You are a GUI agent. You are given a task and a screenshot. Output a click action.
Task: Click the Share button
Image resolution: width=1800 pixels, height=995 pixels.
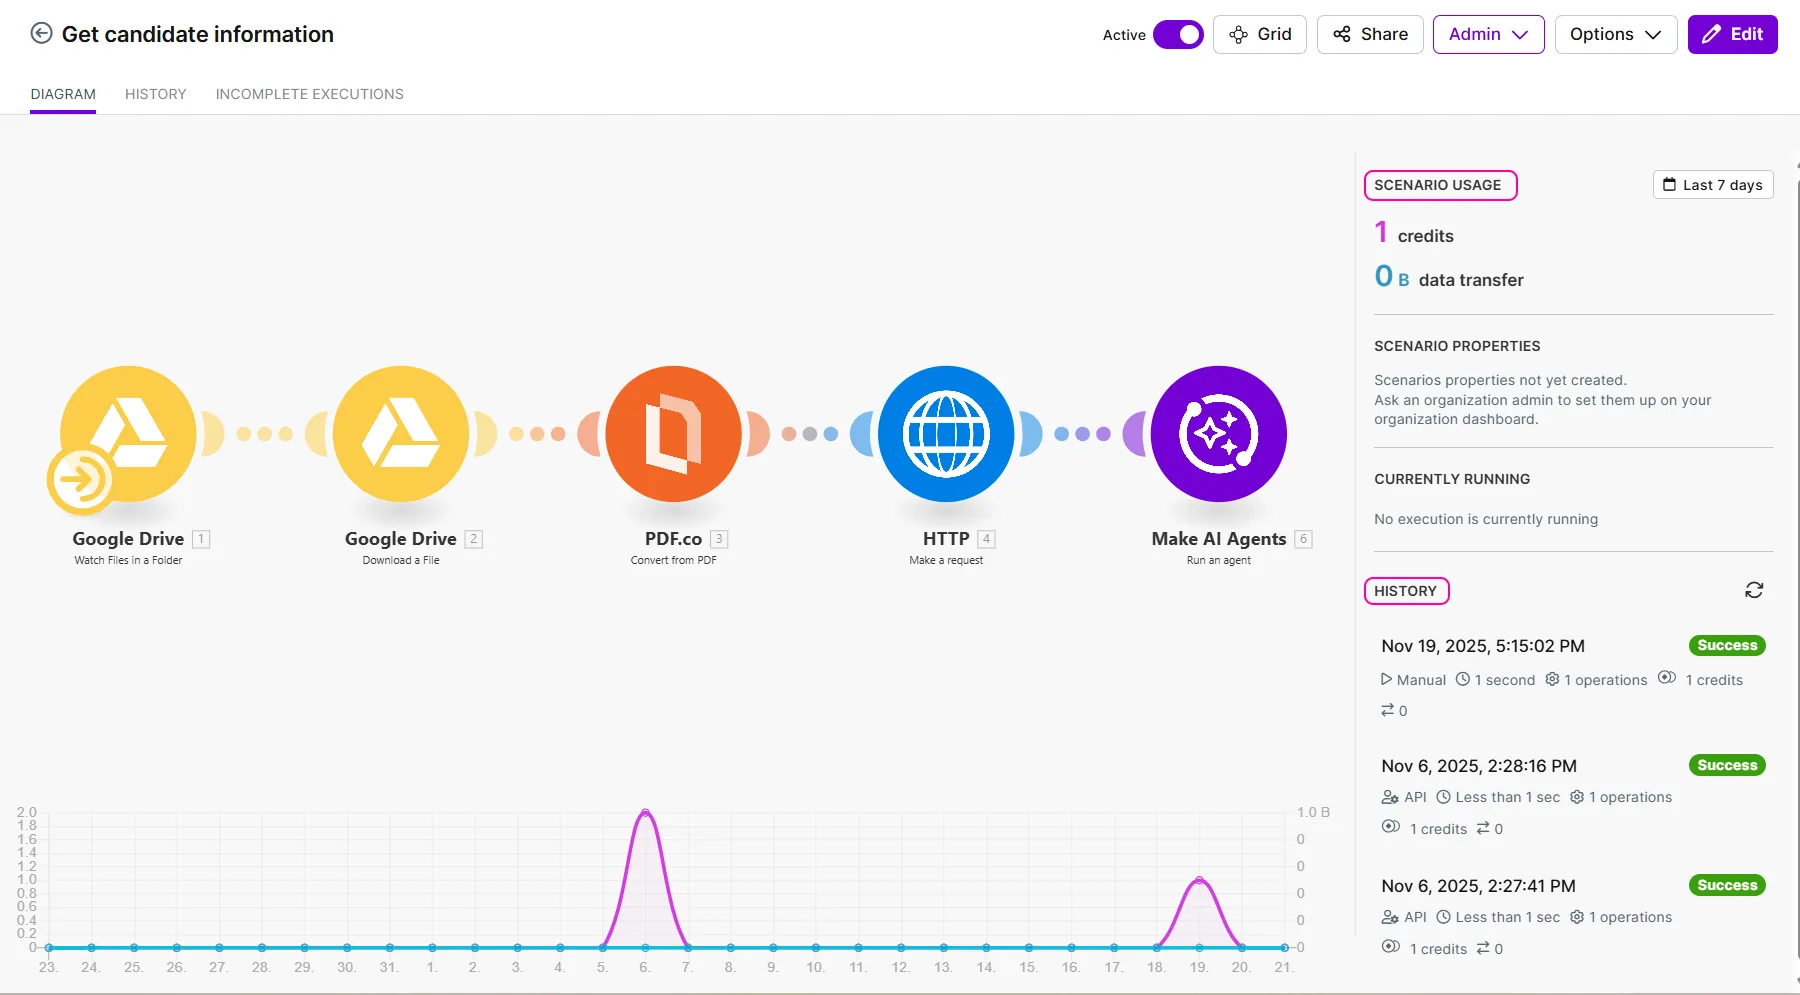click(x=1370, y=34)
